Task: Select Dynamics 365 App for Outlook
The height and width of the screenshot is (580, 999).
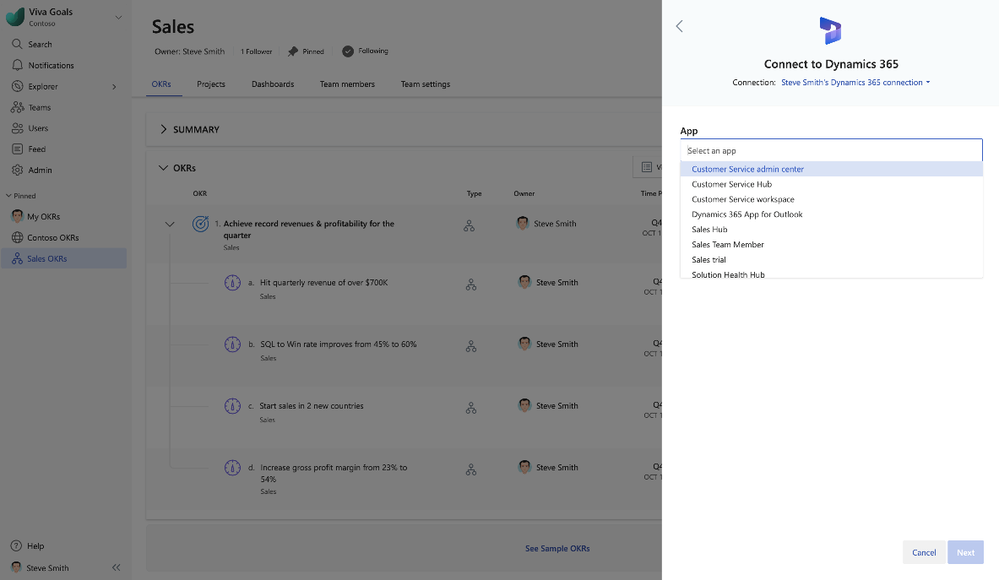Action: click(x=831, y=215)
